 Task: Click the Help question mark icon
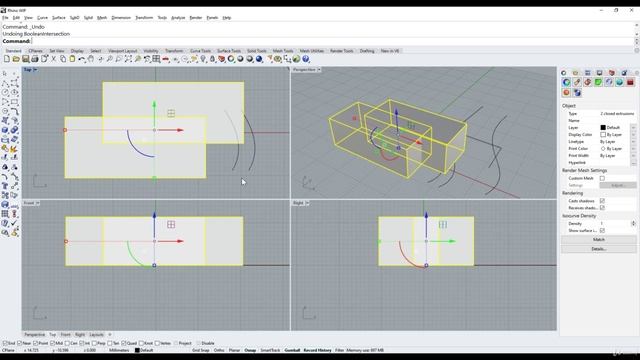[306, 59]
